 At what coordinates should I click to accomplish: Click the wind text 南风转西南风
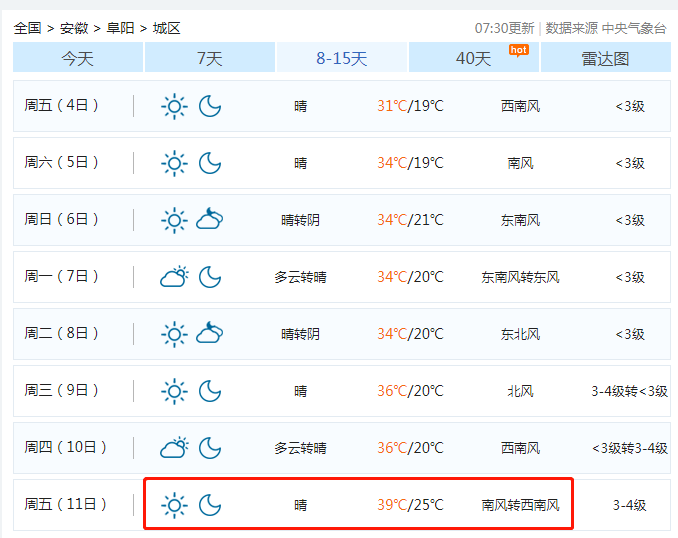click(x=521, y=505)
